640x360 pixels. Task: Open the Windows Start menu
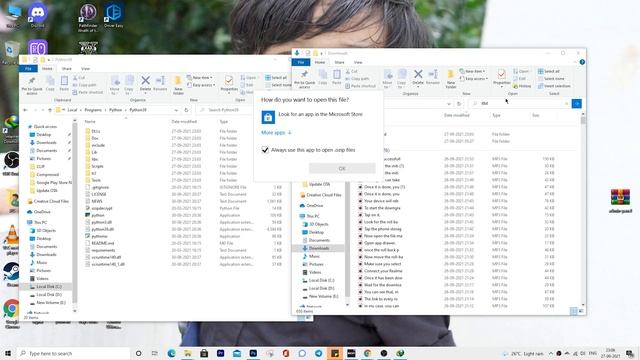pyautogui.click(x=7, y=353)
